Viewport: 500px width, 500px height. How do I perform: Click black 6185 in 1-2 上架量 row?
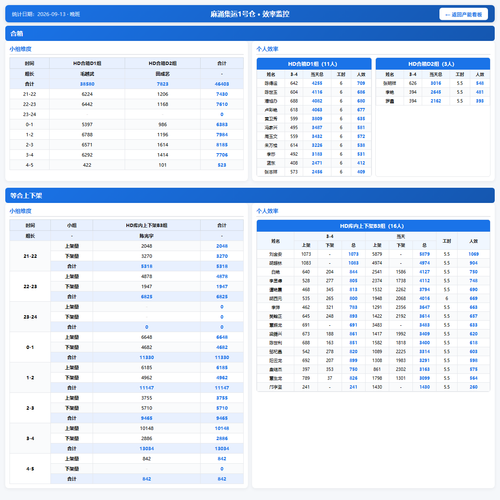pyautogui.click(x=147, y=368)
